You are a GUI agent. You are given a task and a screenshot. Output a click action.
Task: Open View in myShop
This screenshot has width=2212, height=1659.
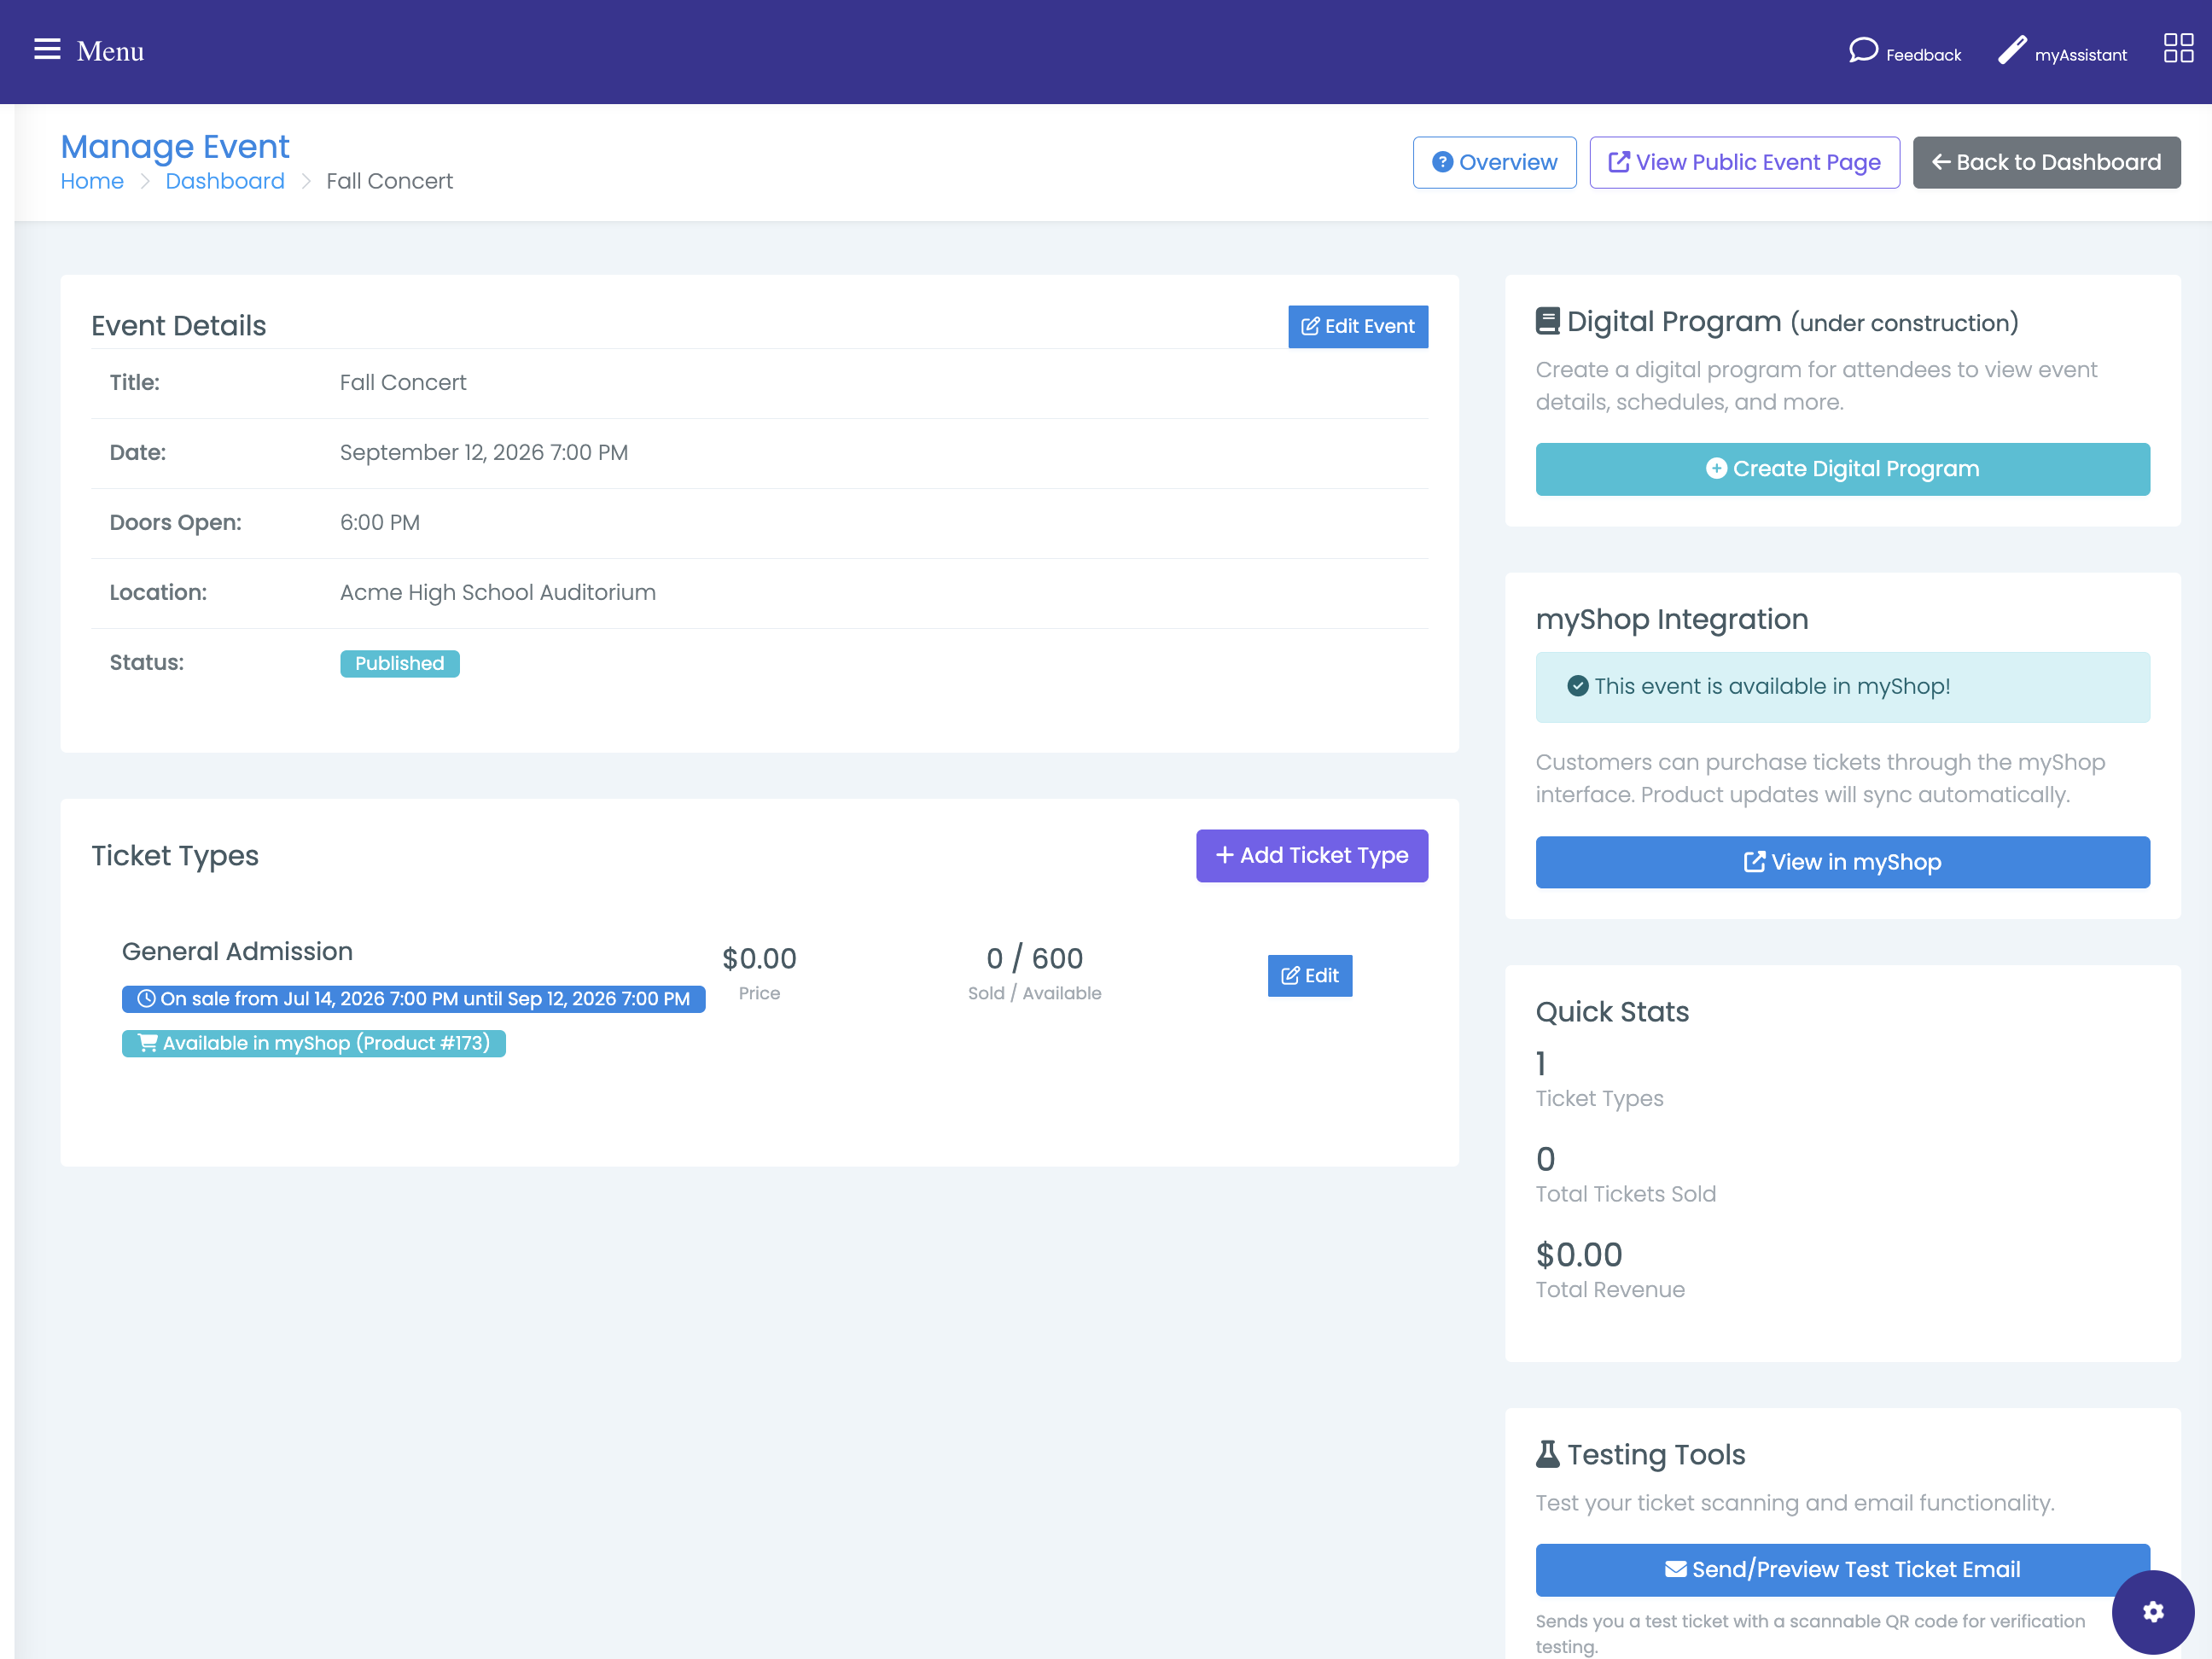1842,862
